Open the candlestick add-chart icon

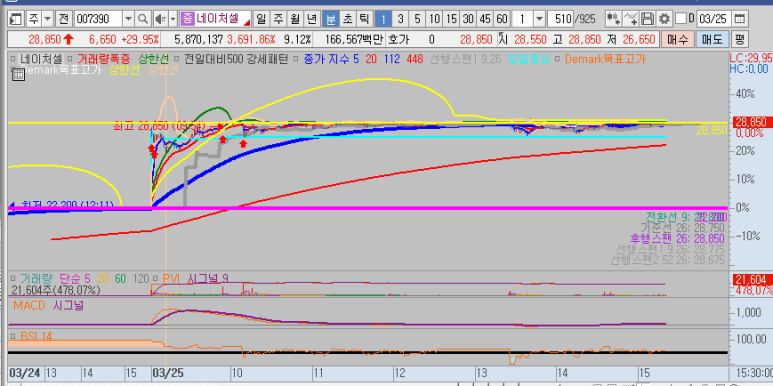613,19
